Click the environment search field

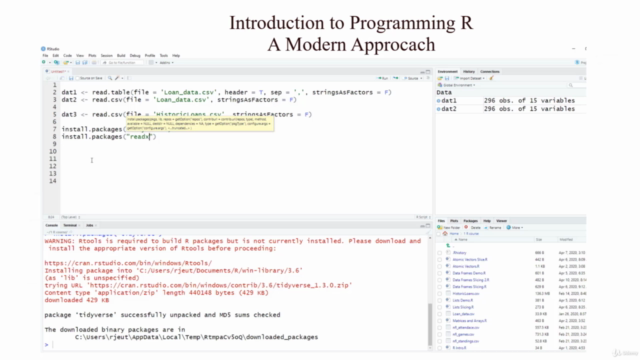(577, 85)
